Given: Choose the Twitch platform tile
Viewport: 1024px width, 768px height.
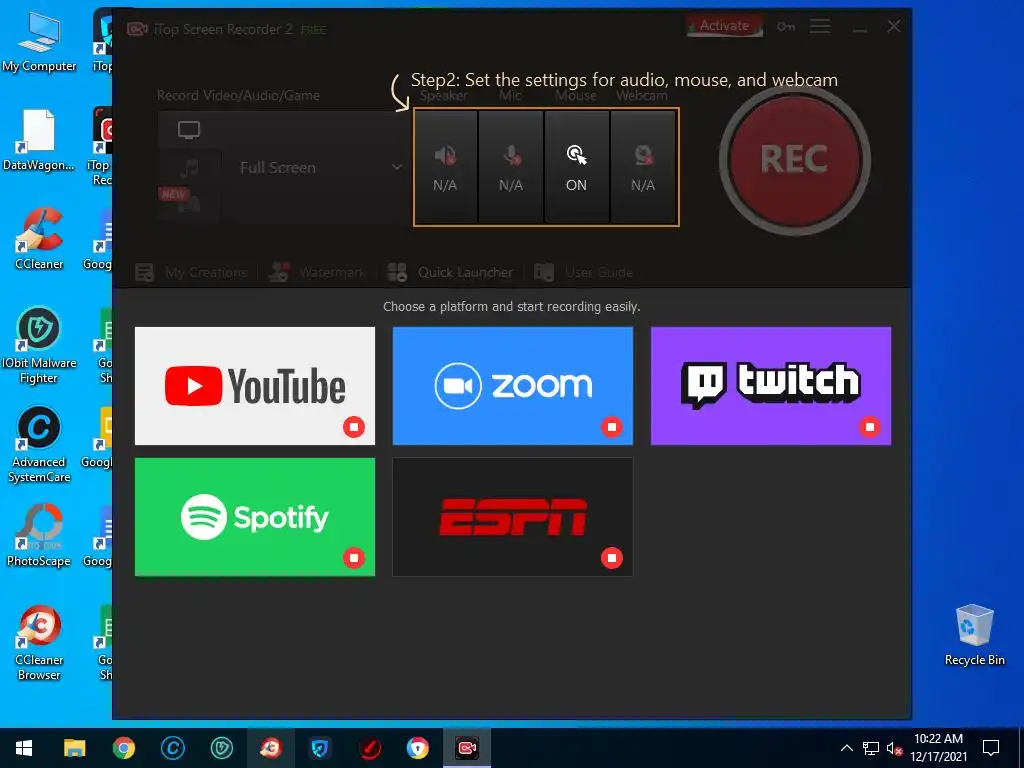Looking at the screenshot, I should click(x=771, y=386).
